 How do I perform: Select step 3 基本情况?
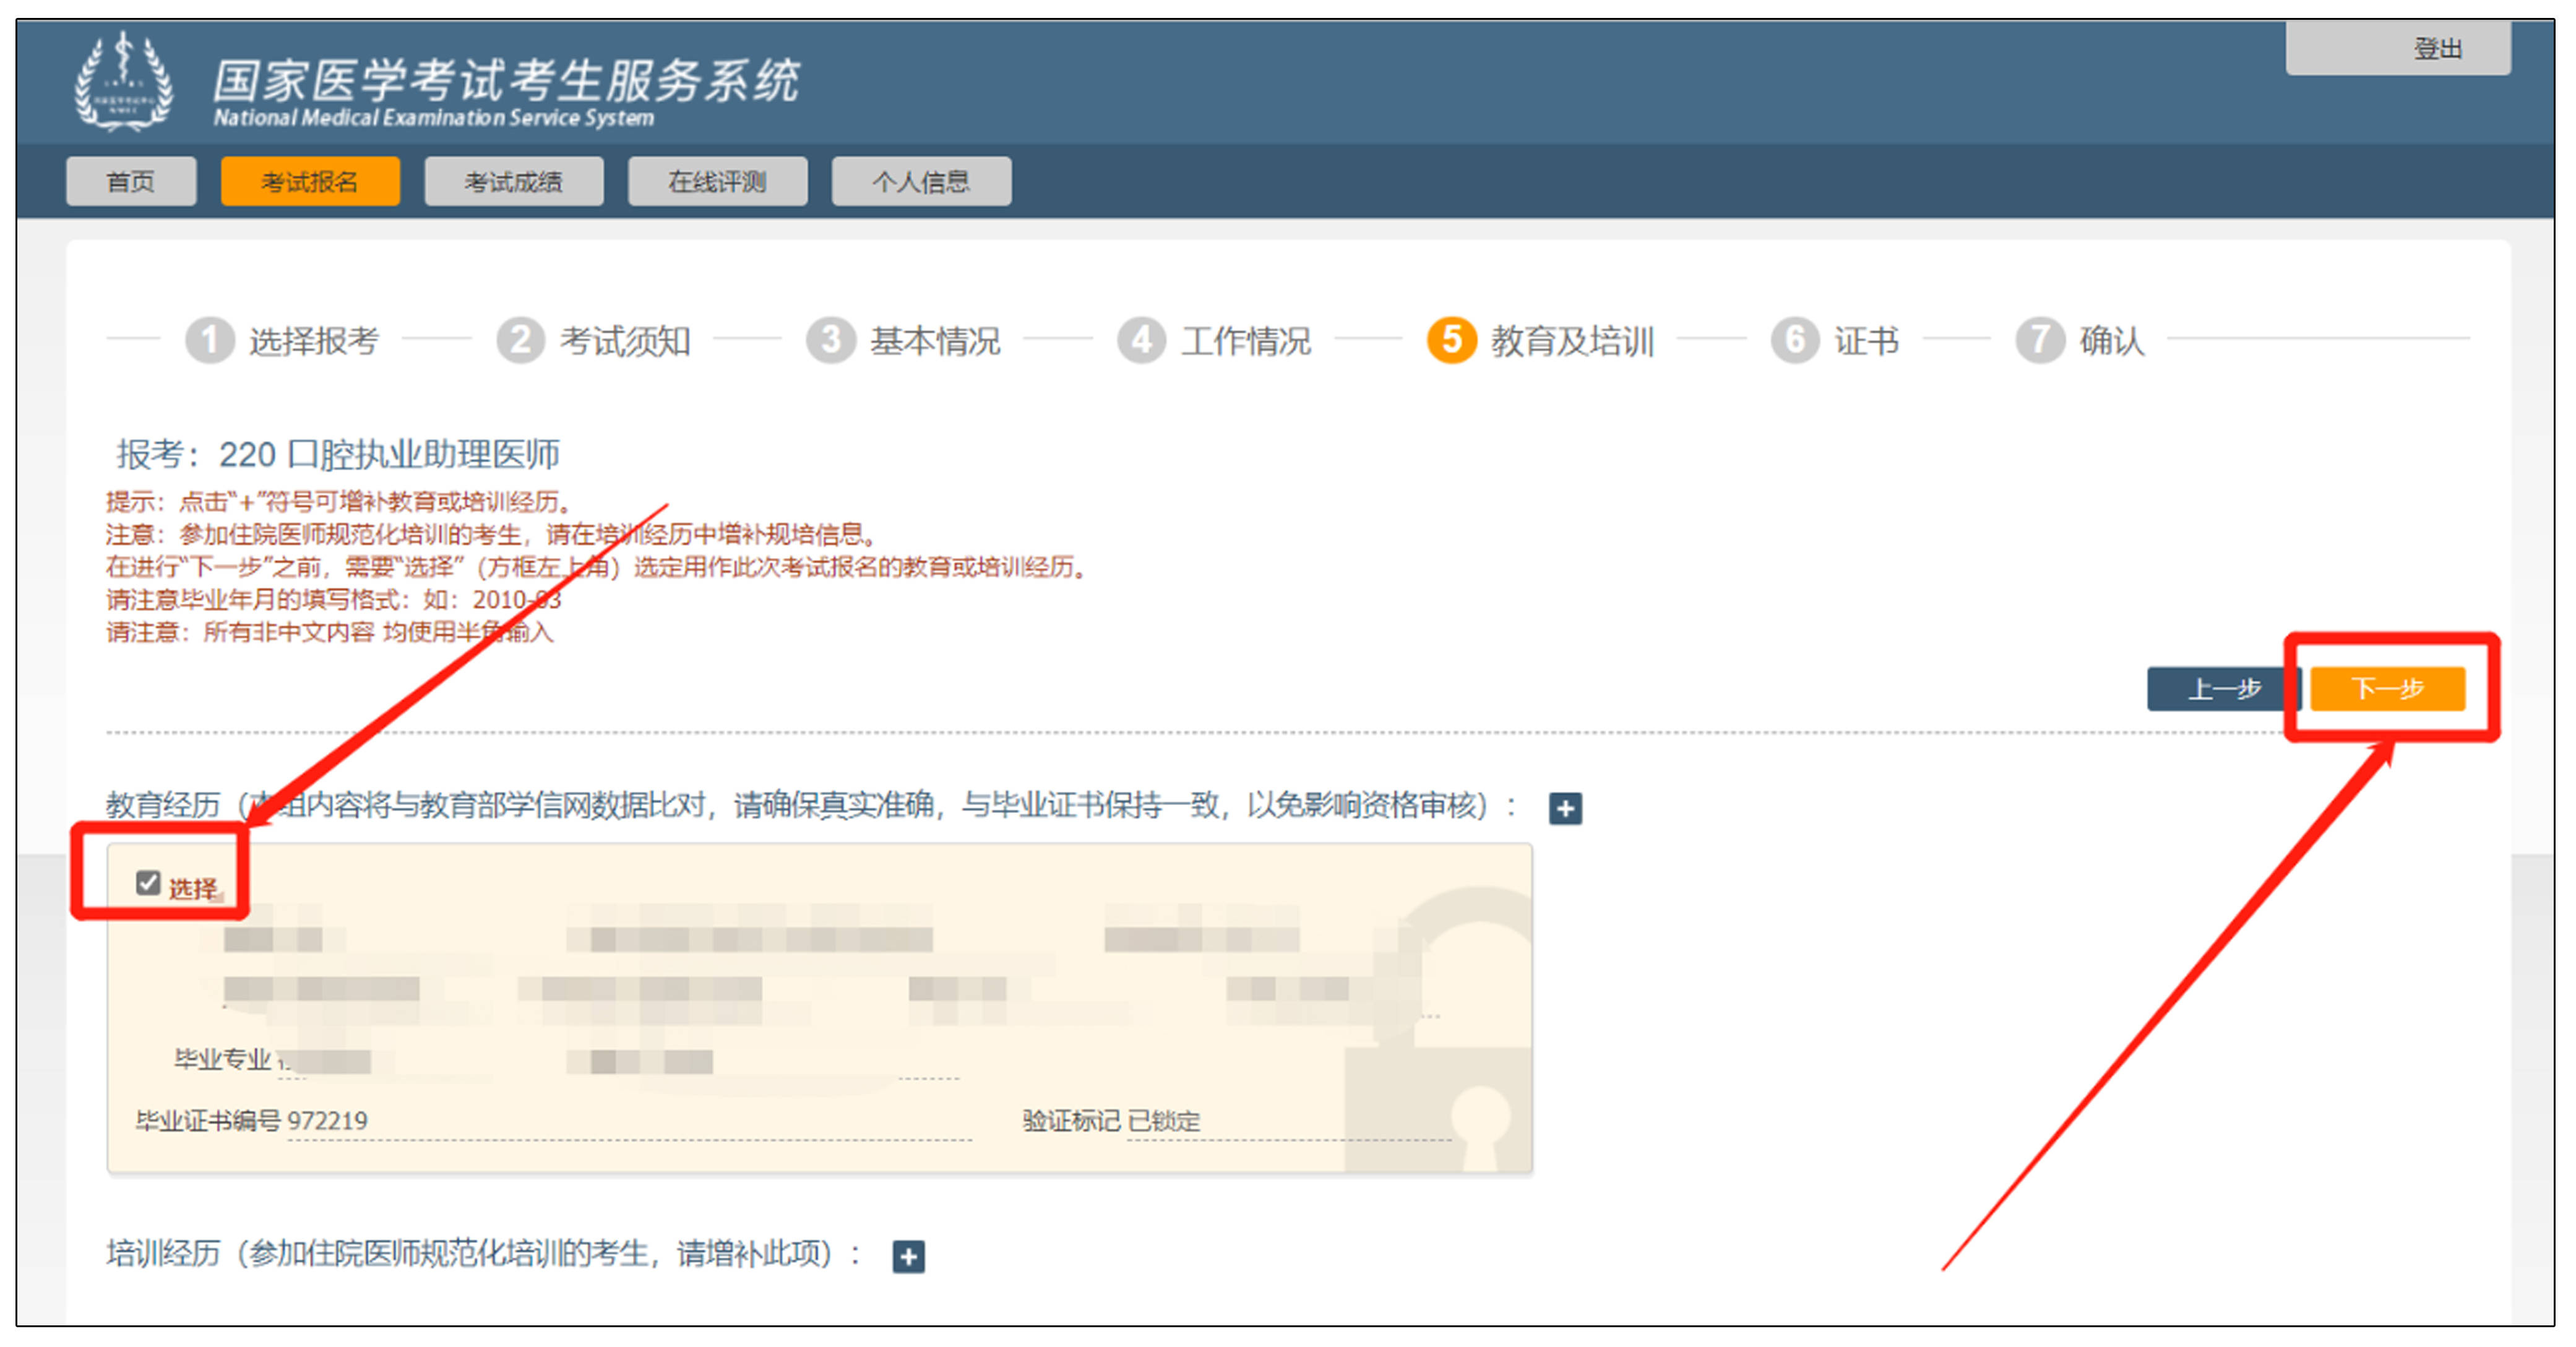(x=903, y=341)
